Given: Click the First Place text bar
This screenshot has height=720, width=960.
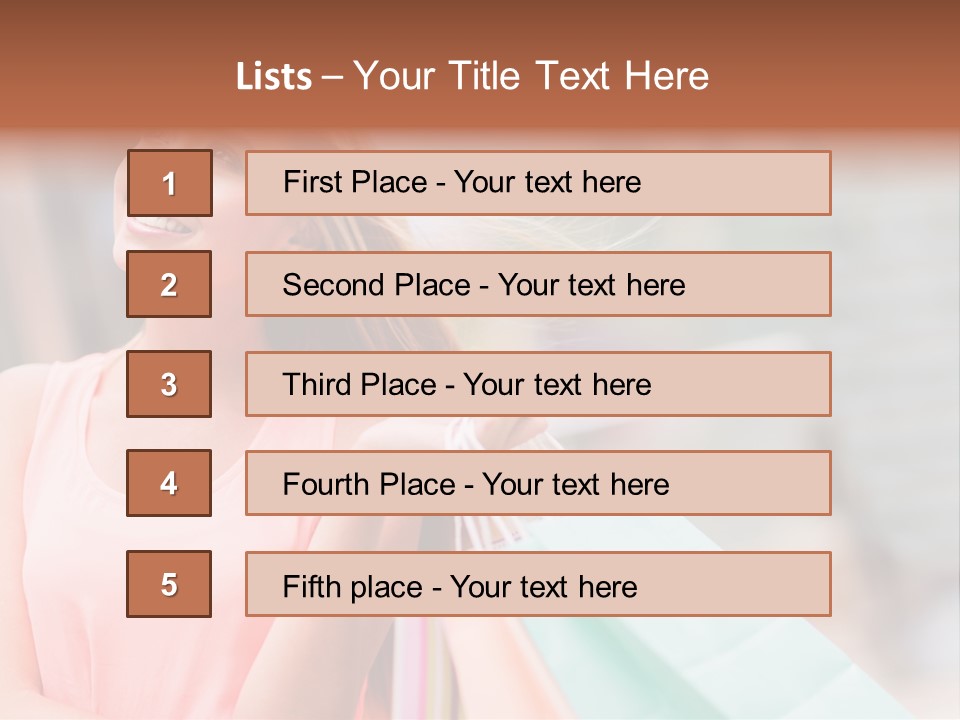Looking at the screenshot, I should pyautogui.click(x=538, y=183).
